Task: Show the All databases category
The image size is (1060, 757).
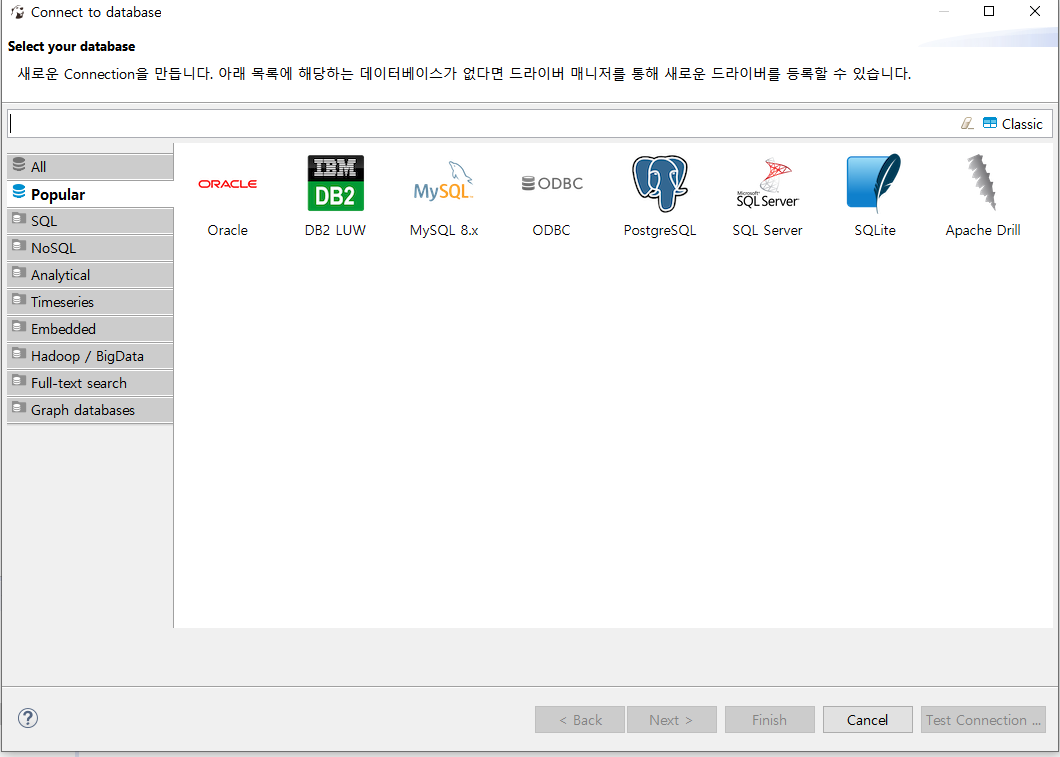Action: point(91,167)
